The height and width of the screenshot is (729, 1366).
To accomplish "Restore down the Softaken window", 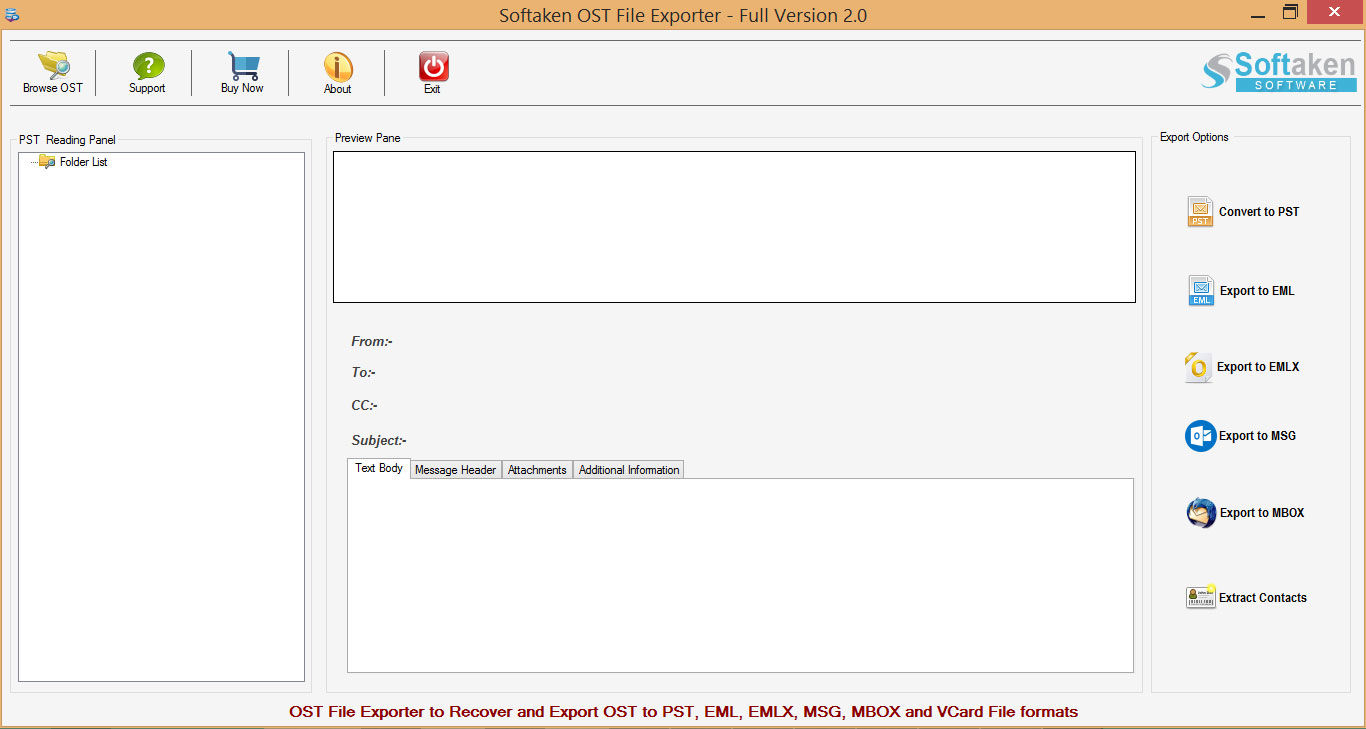I will (1290, 13).
